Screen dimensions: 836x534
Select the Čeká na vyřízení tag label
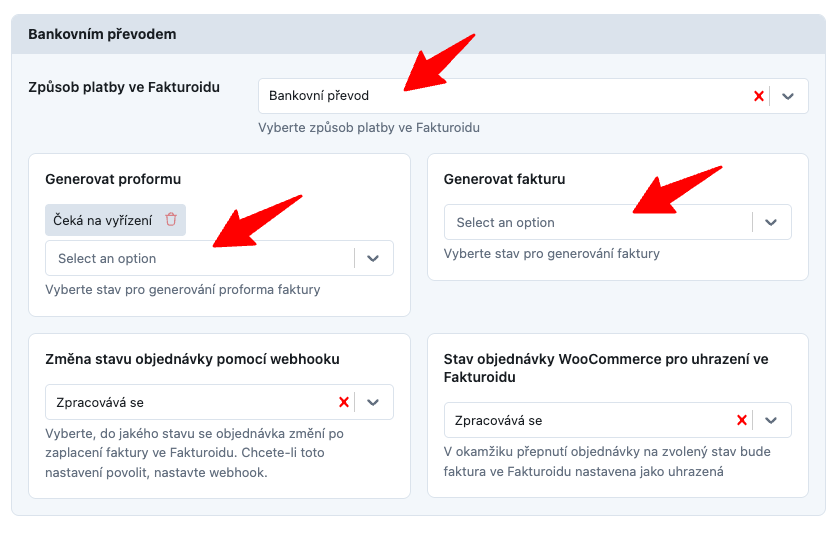point(103,220)
